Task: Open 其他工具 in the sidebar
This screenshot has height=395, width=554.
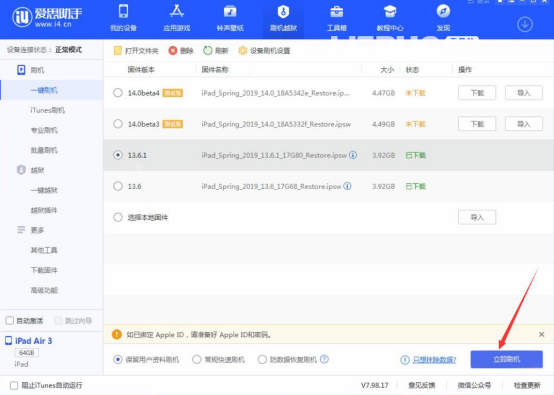Action: click(44, 250)
